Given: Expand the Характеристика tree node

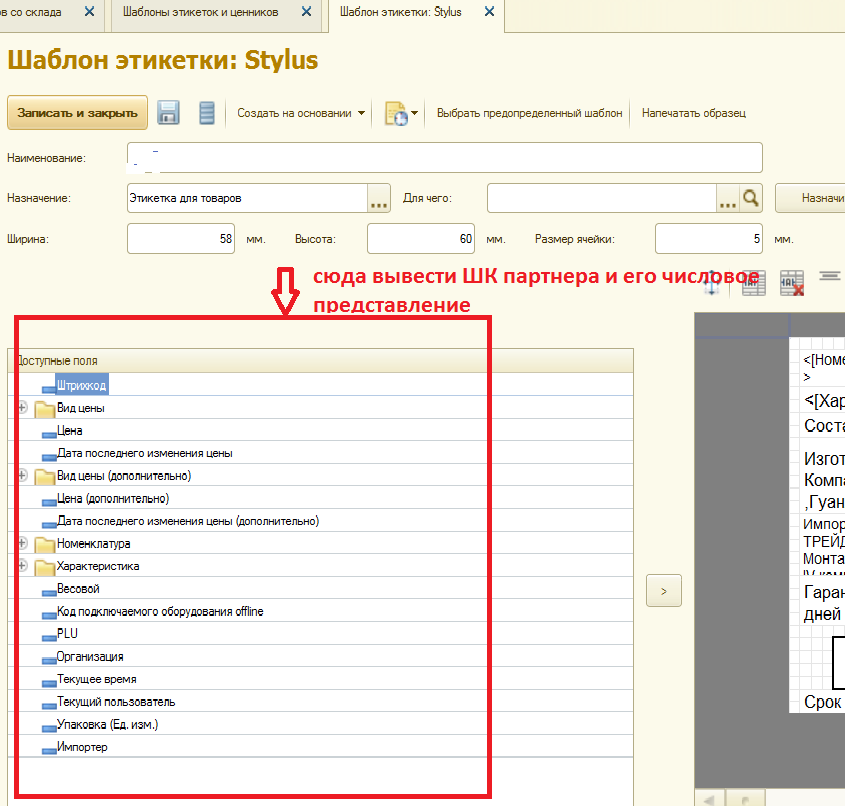Looking at the screenshot, I should [22, 566].
